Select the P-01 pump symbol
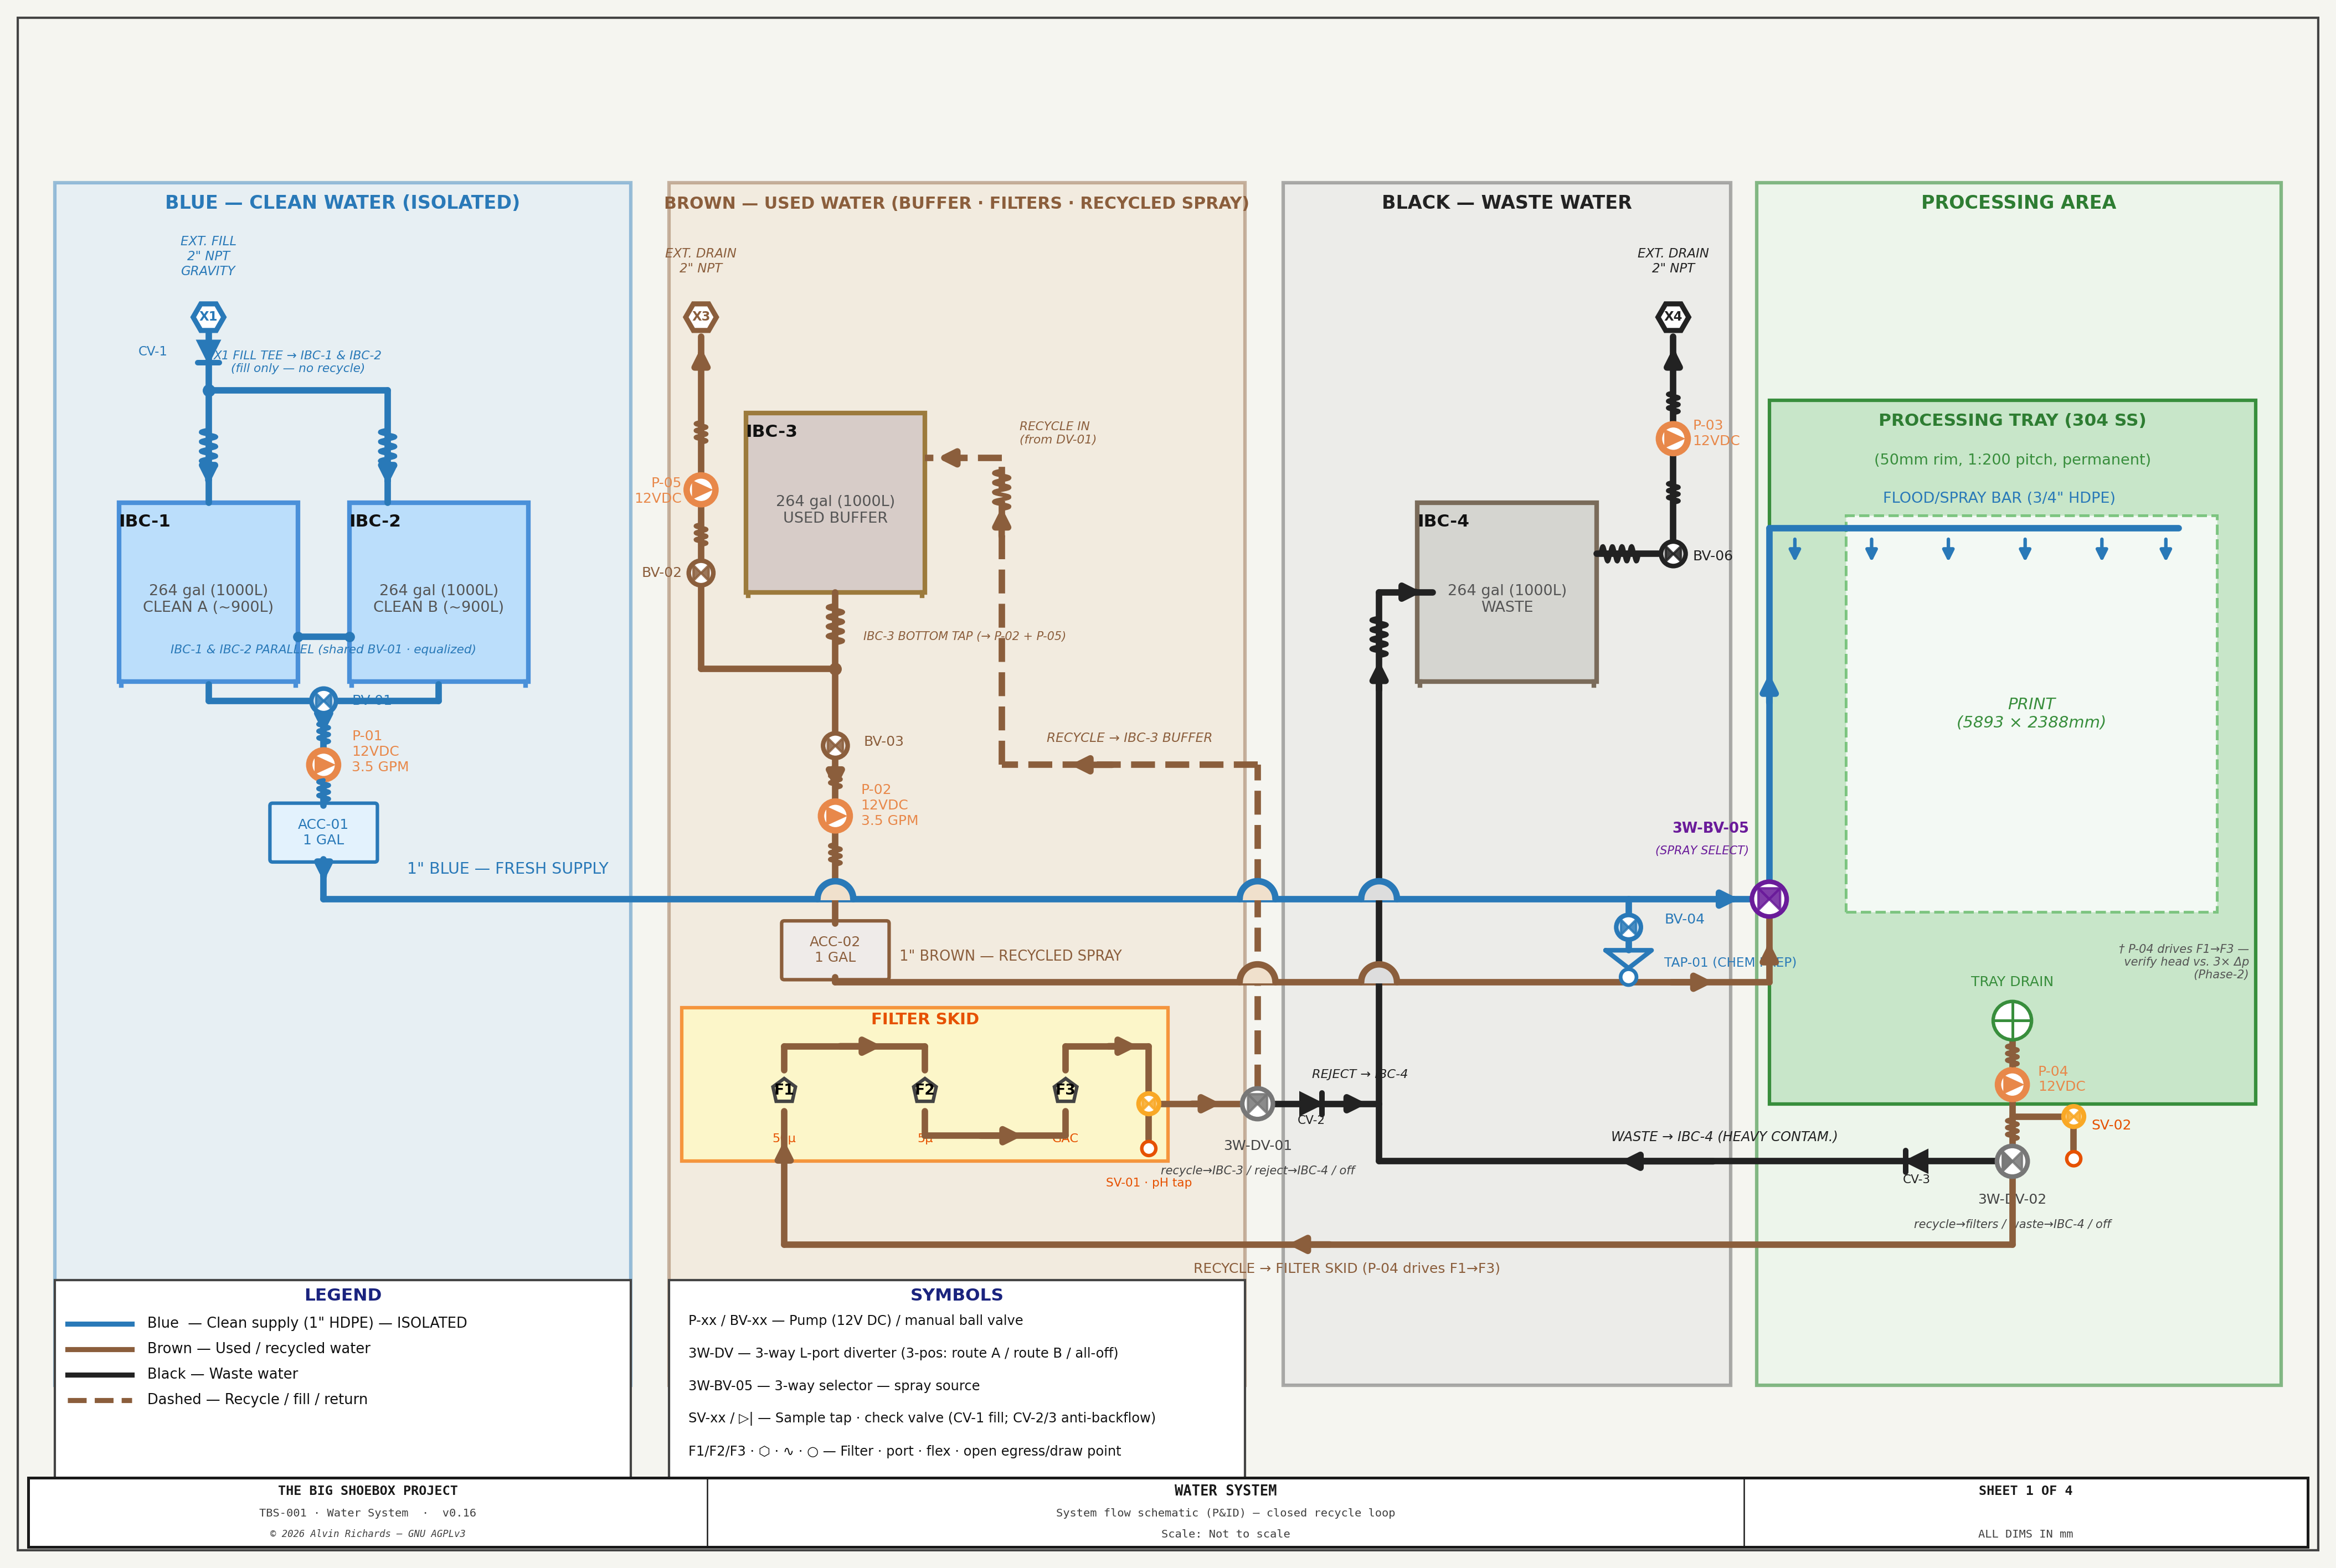The width and height of the screenshot is (2336, 1568). click(323, 765)
